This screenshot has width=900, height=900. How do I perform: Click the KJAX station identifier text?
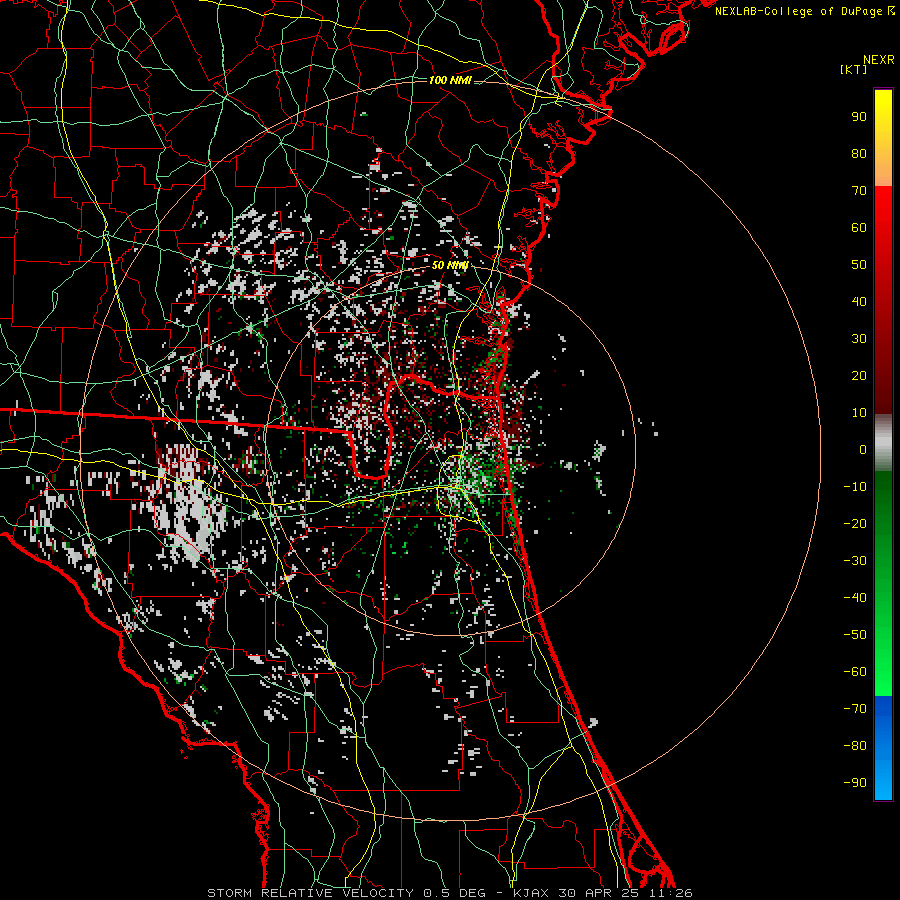point(530,893)
